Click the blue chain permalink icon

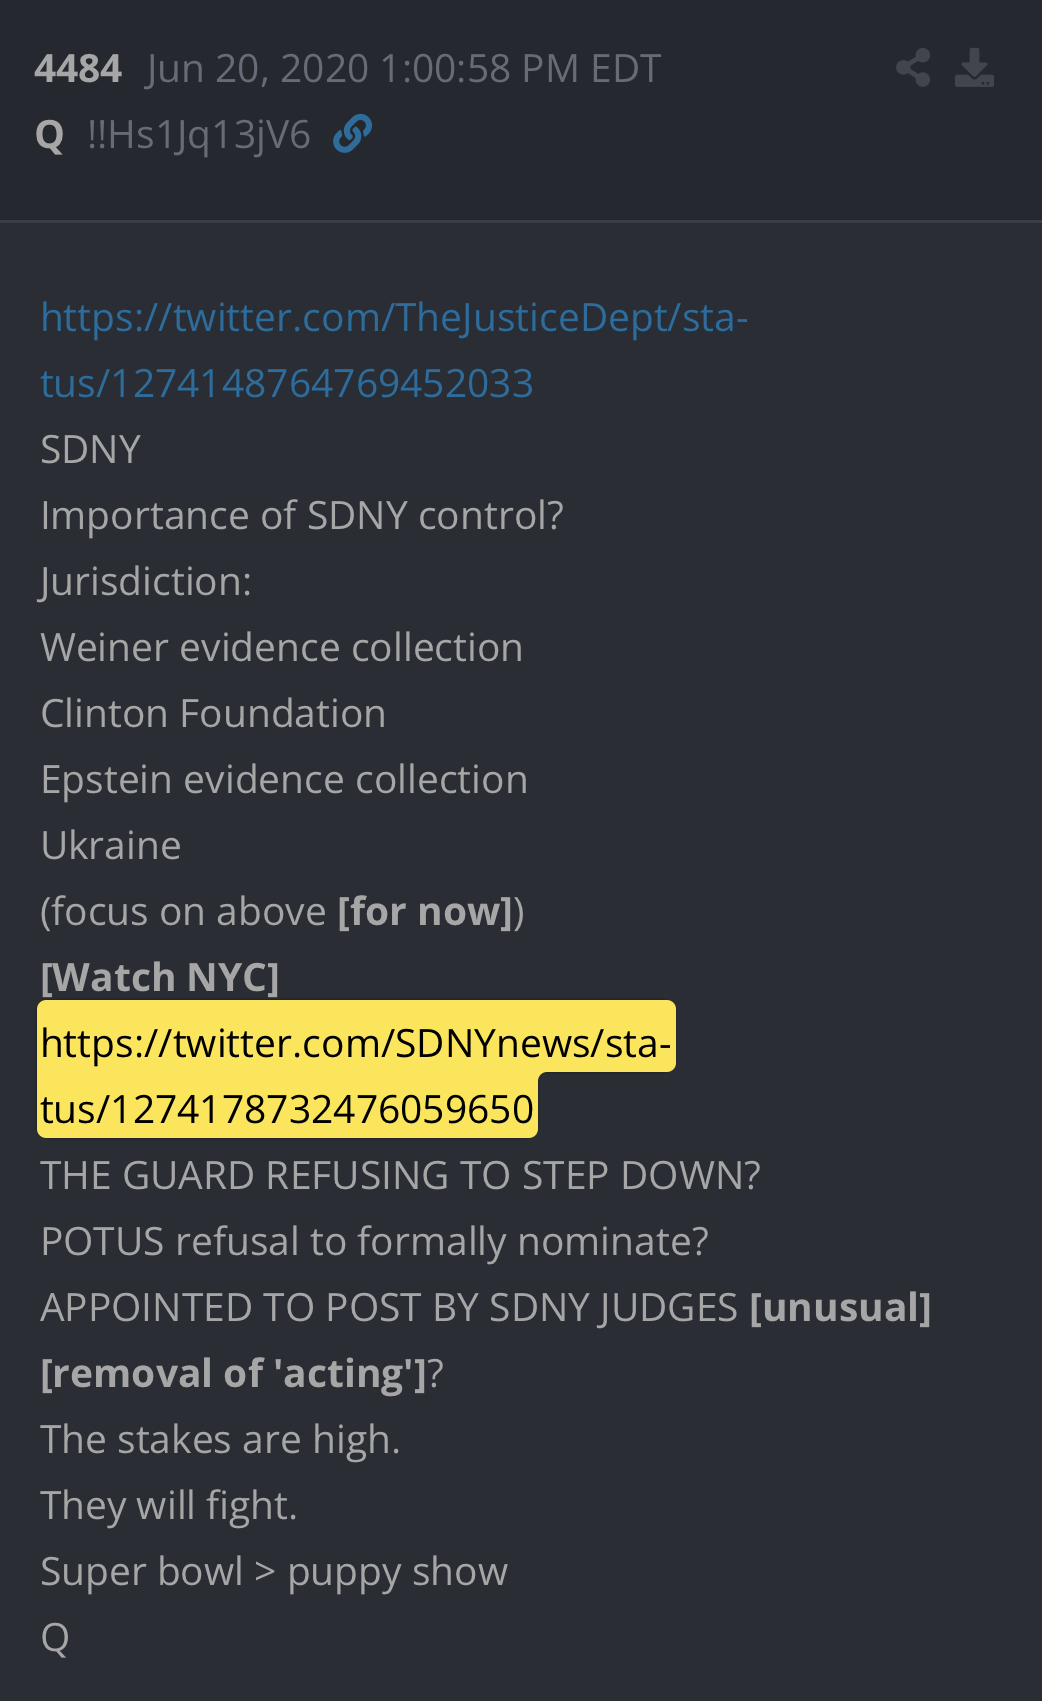[352, 133]
